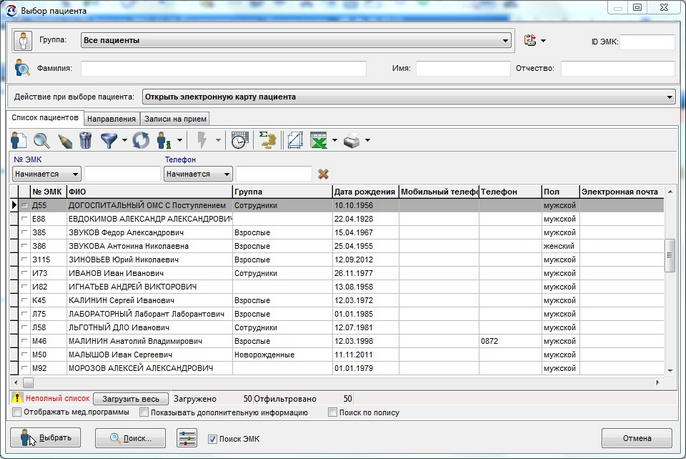Sort by Группа column header

coord(282,192)
